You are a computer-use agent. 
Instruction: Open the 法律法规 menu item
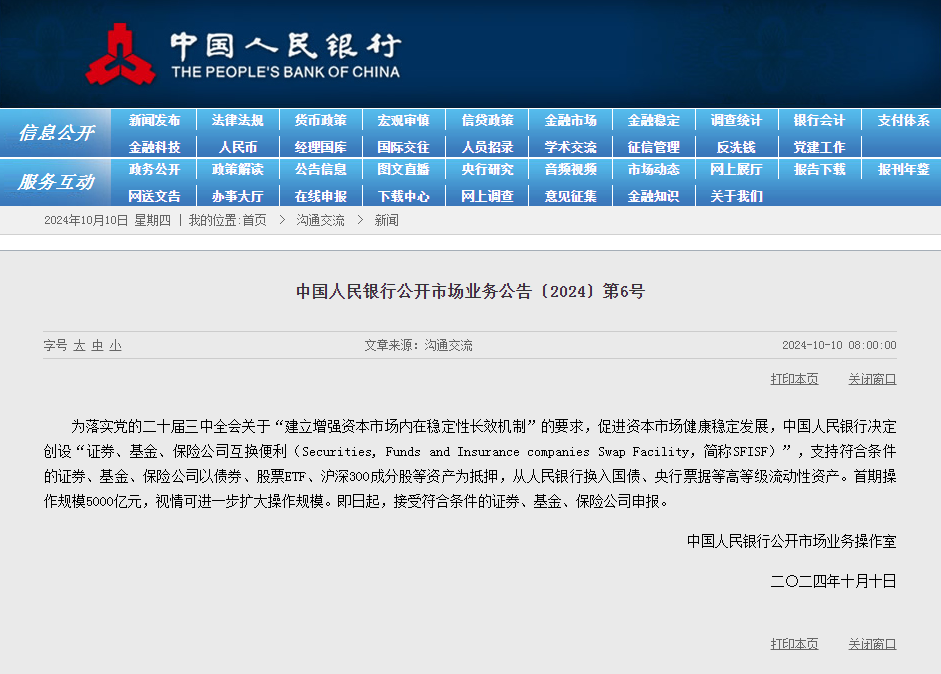[238, 120]
